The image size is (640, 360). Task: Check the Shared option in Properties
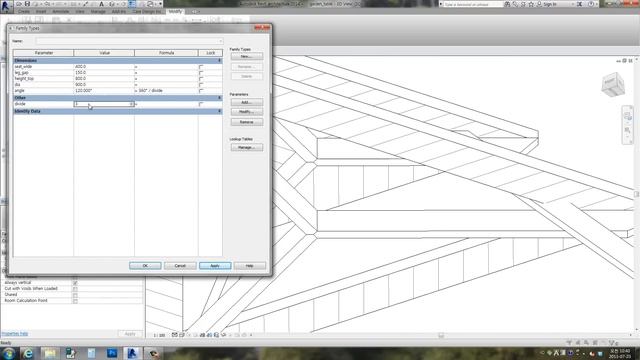[x=75, y=295]
